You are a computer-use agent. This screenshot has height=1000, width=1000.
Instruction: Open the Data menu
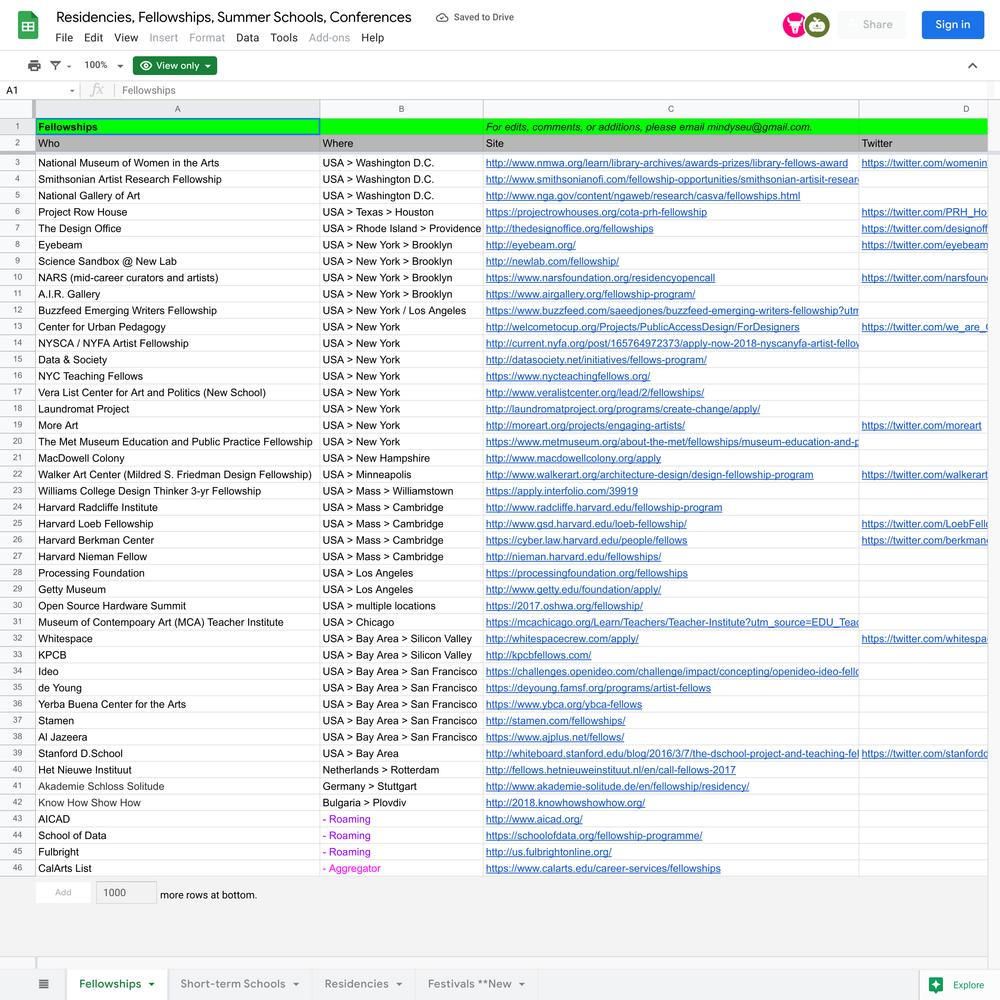pos(247,38)
